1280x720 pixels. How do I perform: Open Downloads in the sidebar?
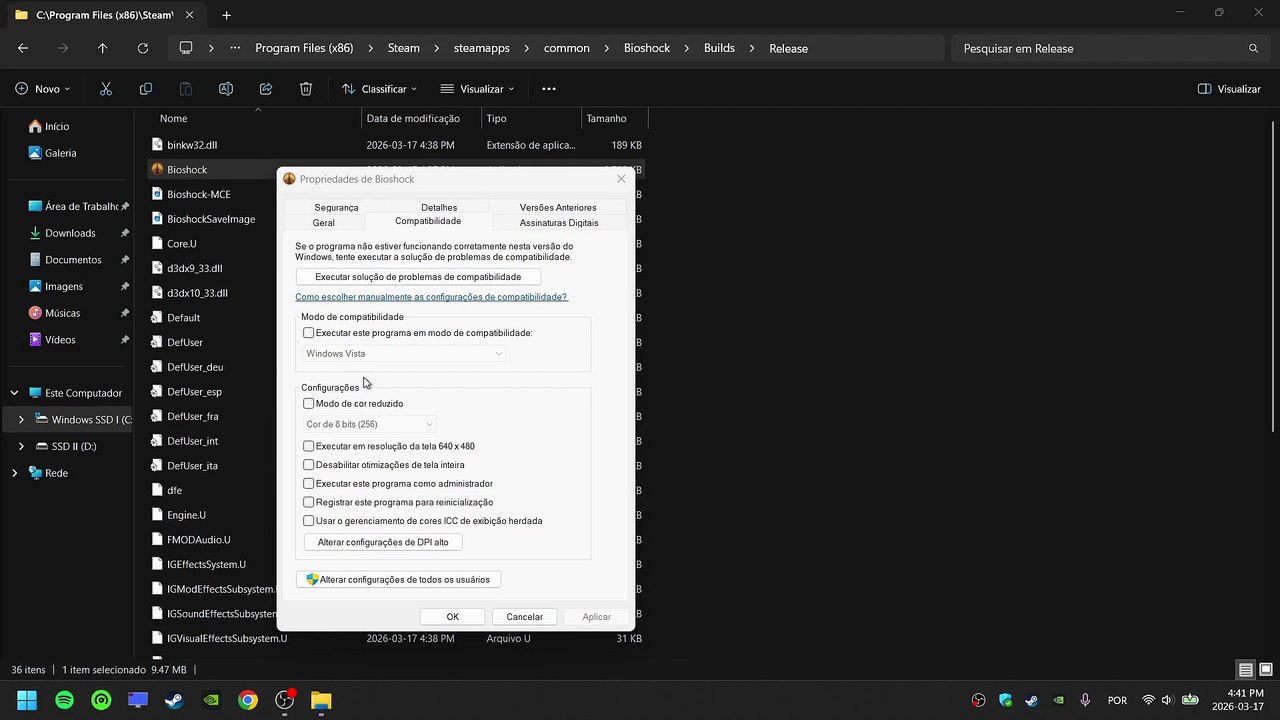click(x=70, y=233)
